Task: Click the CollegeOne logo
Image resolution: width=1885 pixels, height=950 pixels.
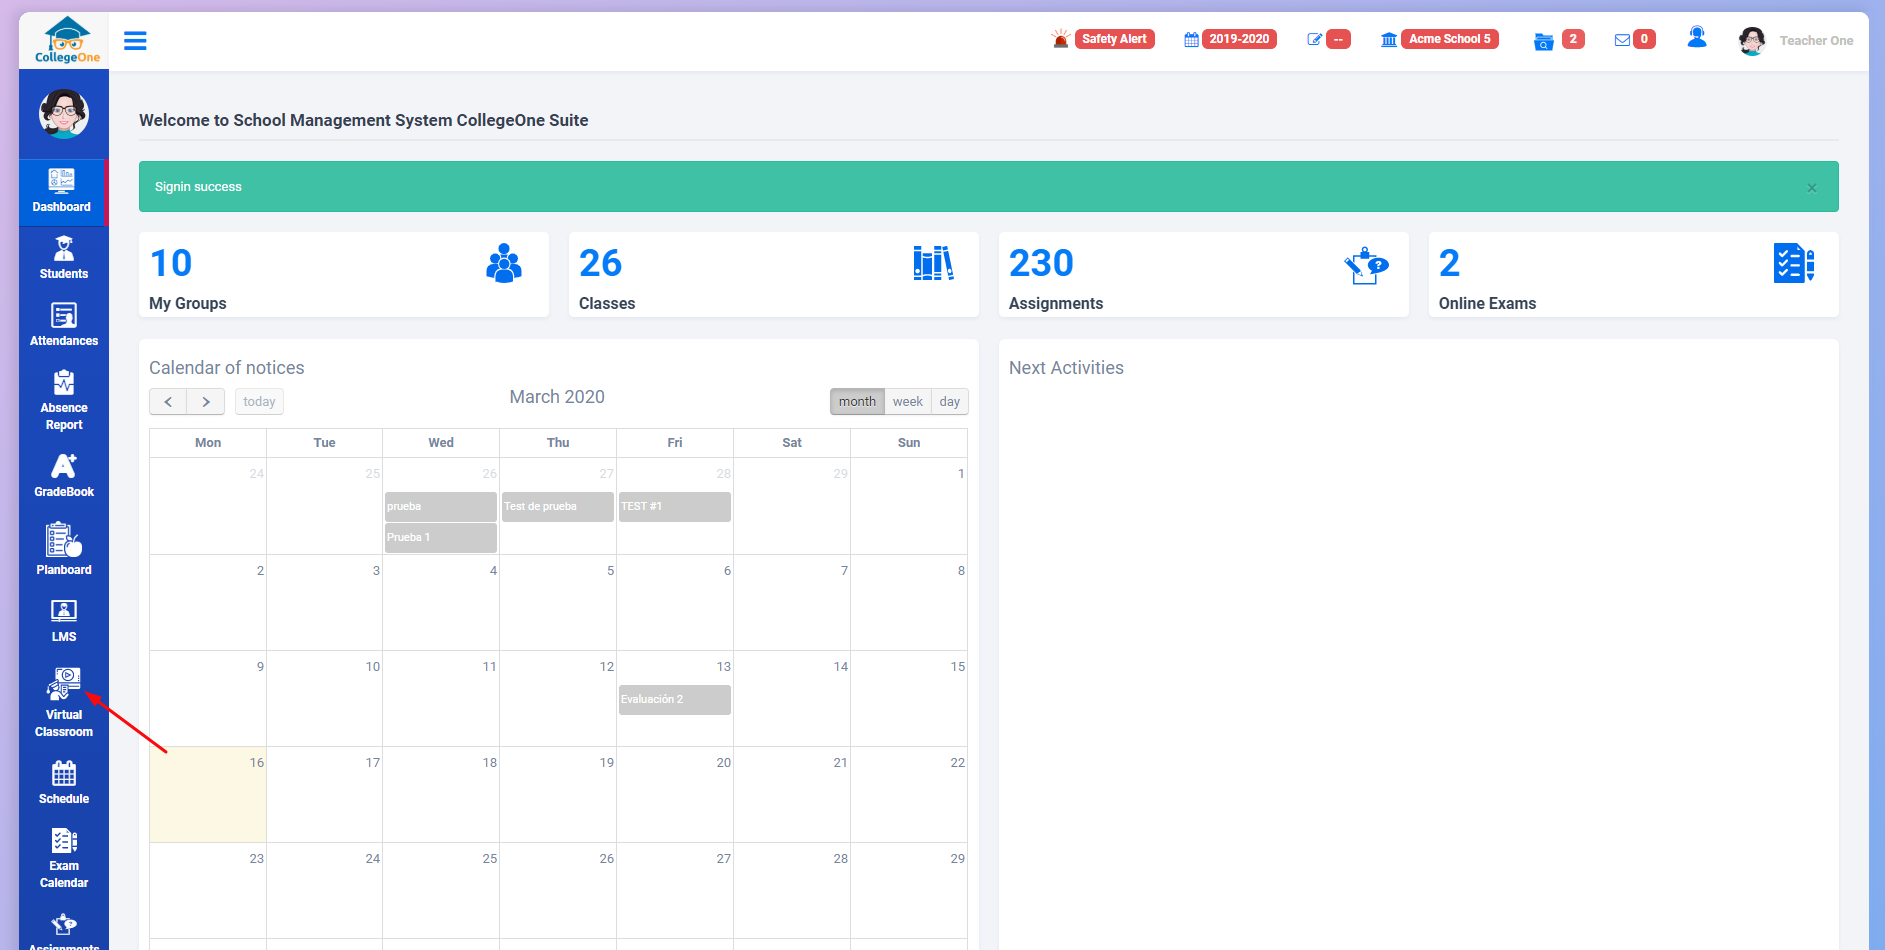Action: pos(67,41)
